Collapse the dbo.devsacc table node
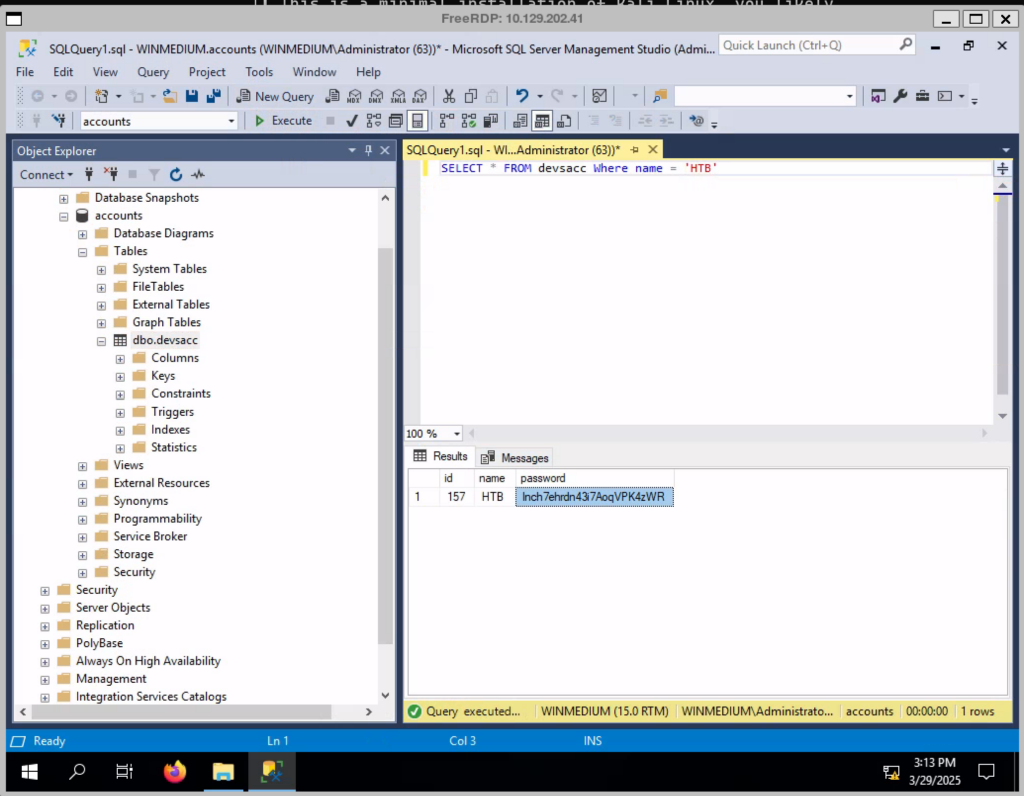Image resolution: width=1024 pixels, height=796 pixels. pyautogui.click(x=101, y=340)
